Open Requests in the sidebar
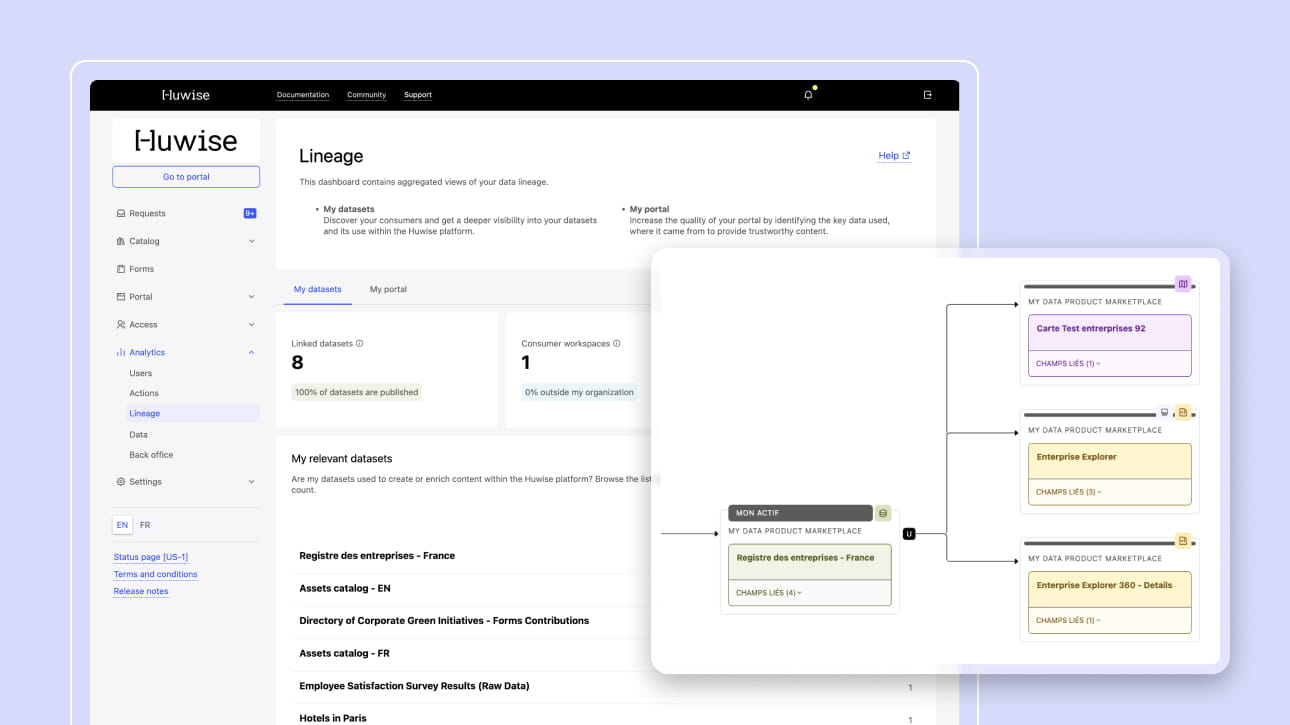Viewport: 1290px width, 725px height. [147, 213]
